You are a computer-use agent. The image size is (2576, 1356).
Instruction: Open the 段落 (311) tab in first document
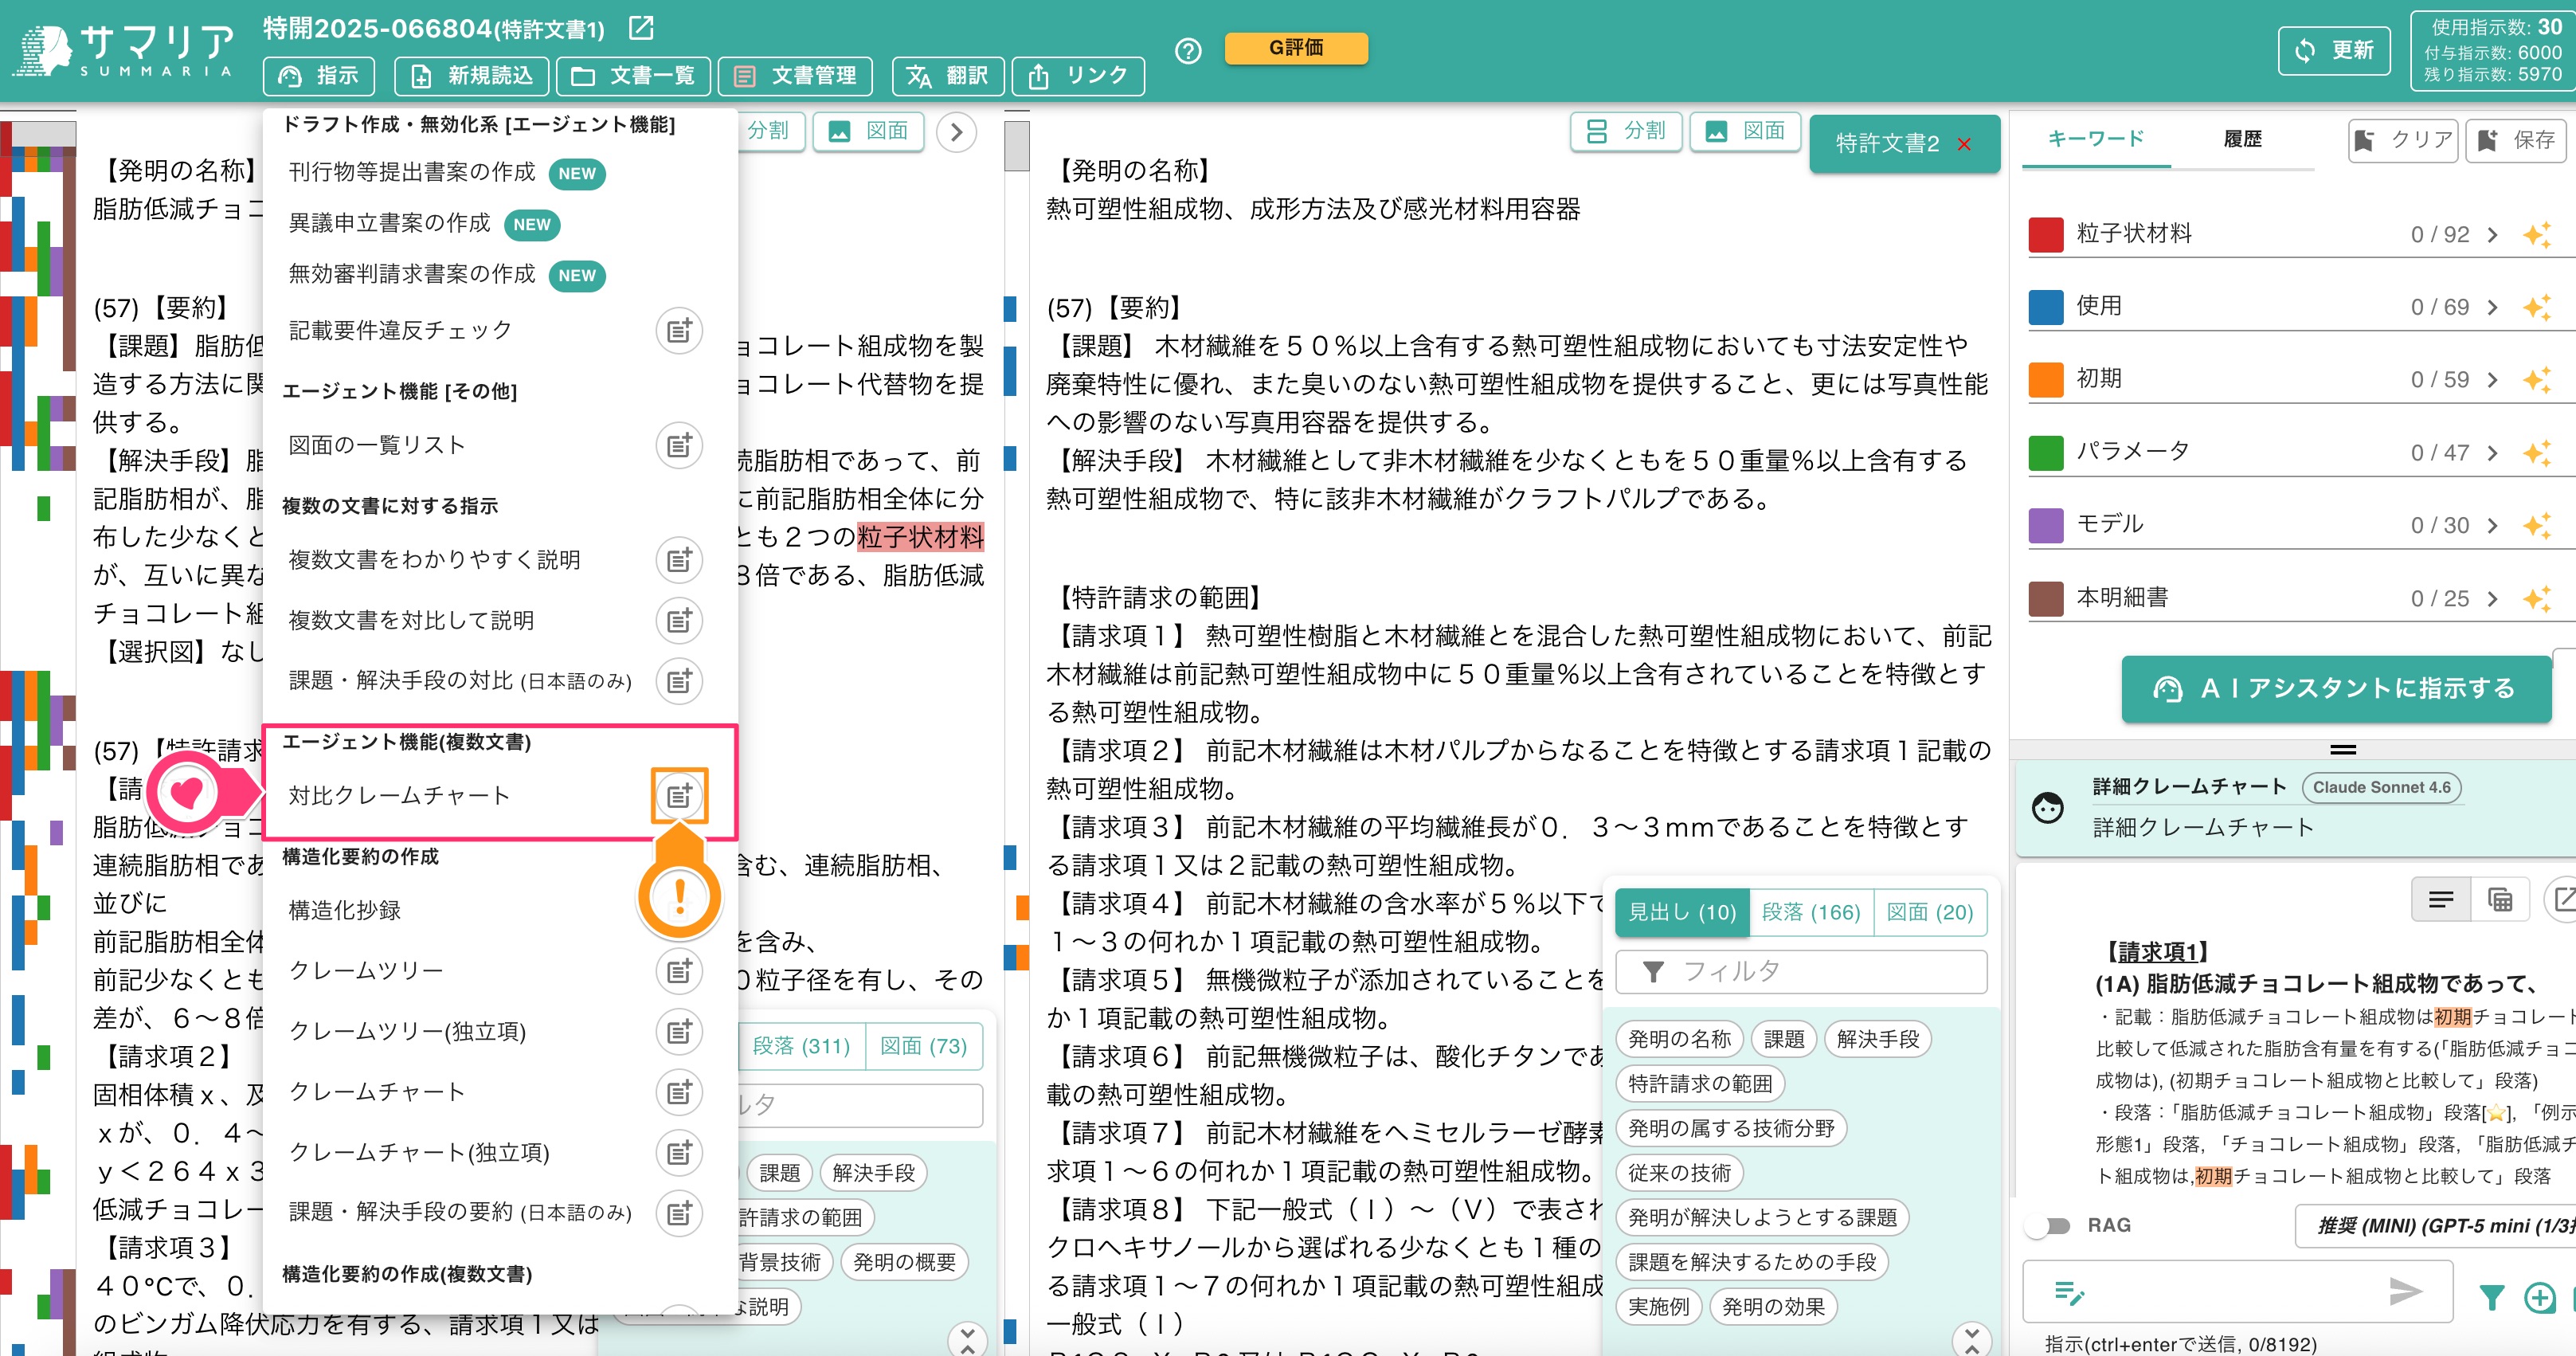tap(801, 1046)
